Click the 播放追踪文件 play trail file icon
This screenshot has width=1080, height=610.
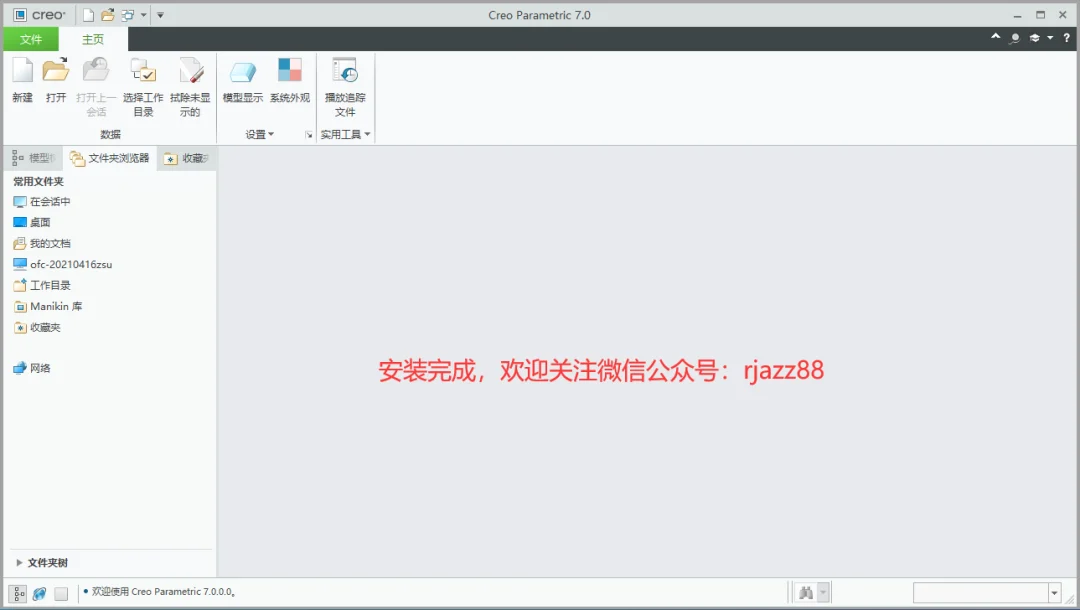[x=344, y=71]
